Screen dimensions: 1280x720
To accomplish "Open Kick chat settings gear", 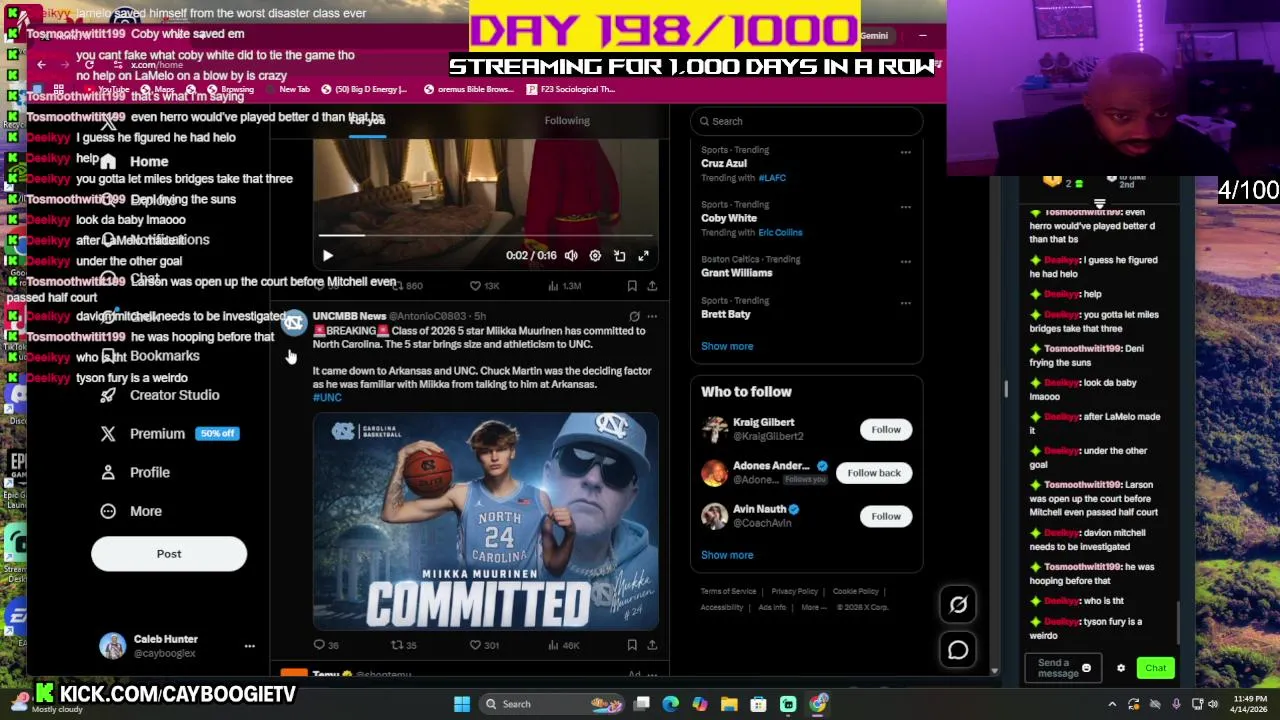I will point(1121,668).
